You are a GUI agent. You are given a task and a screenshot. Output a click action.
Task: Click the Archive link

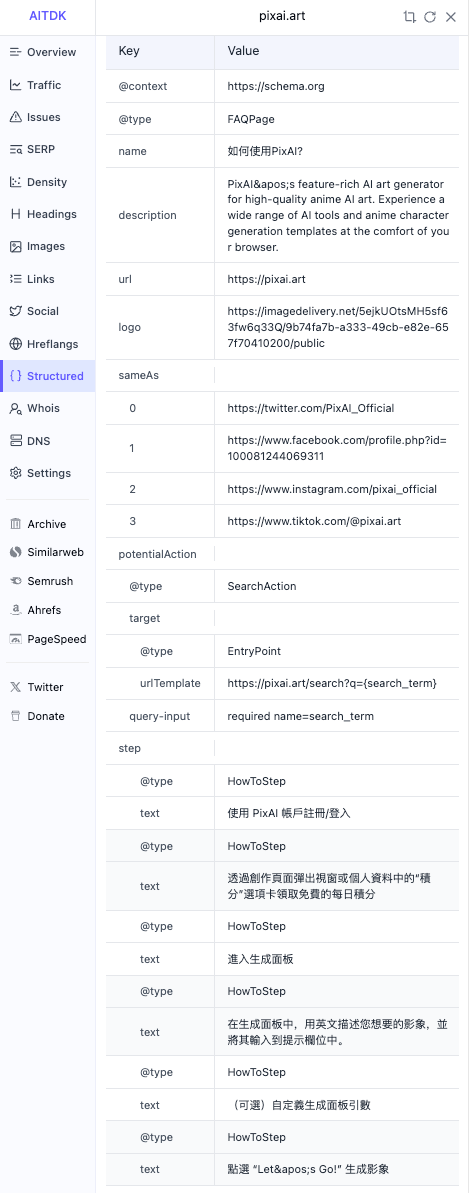click(48, 524)
